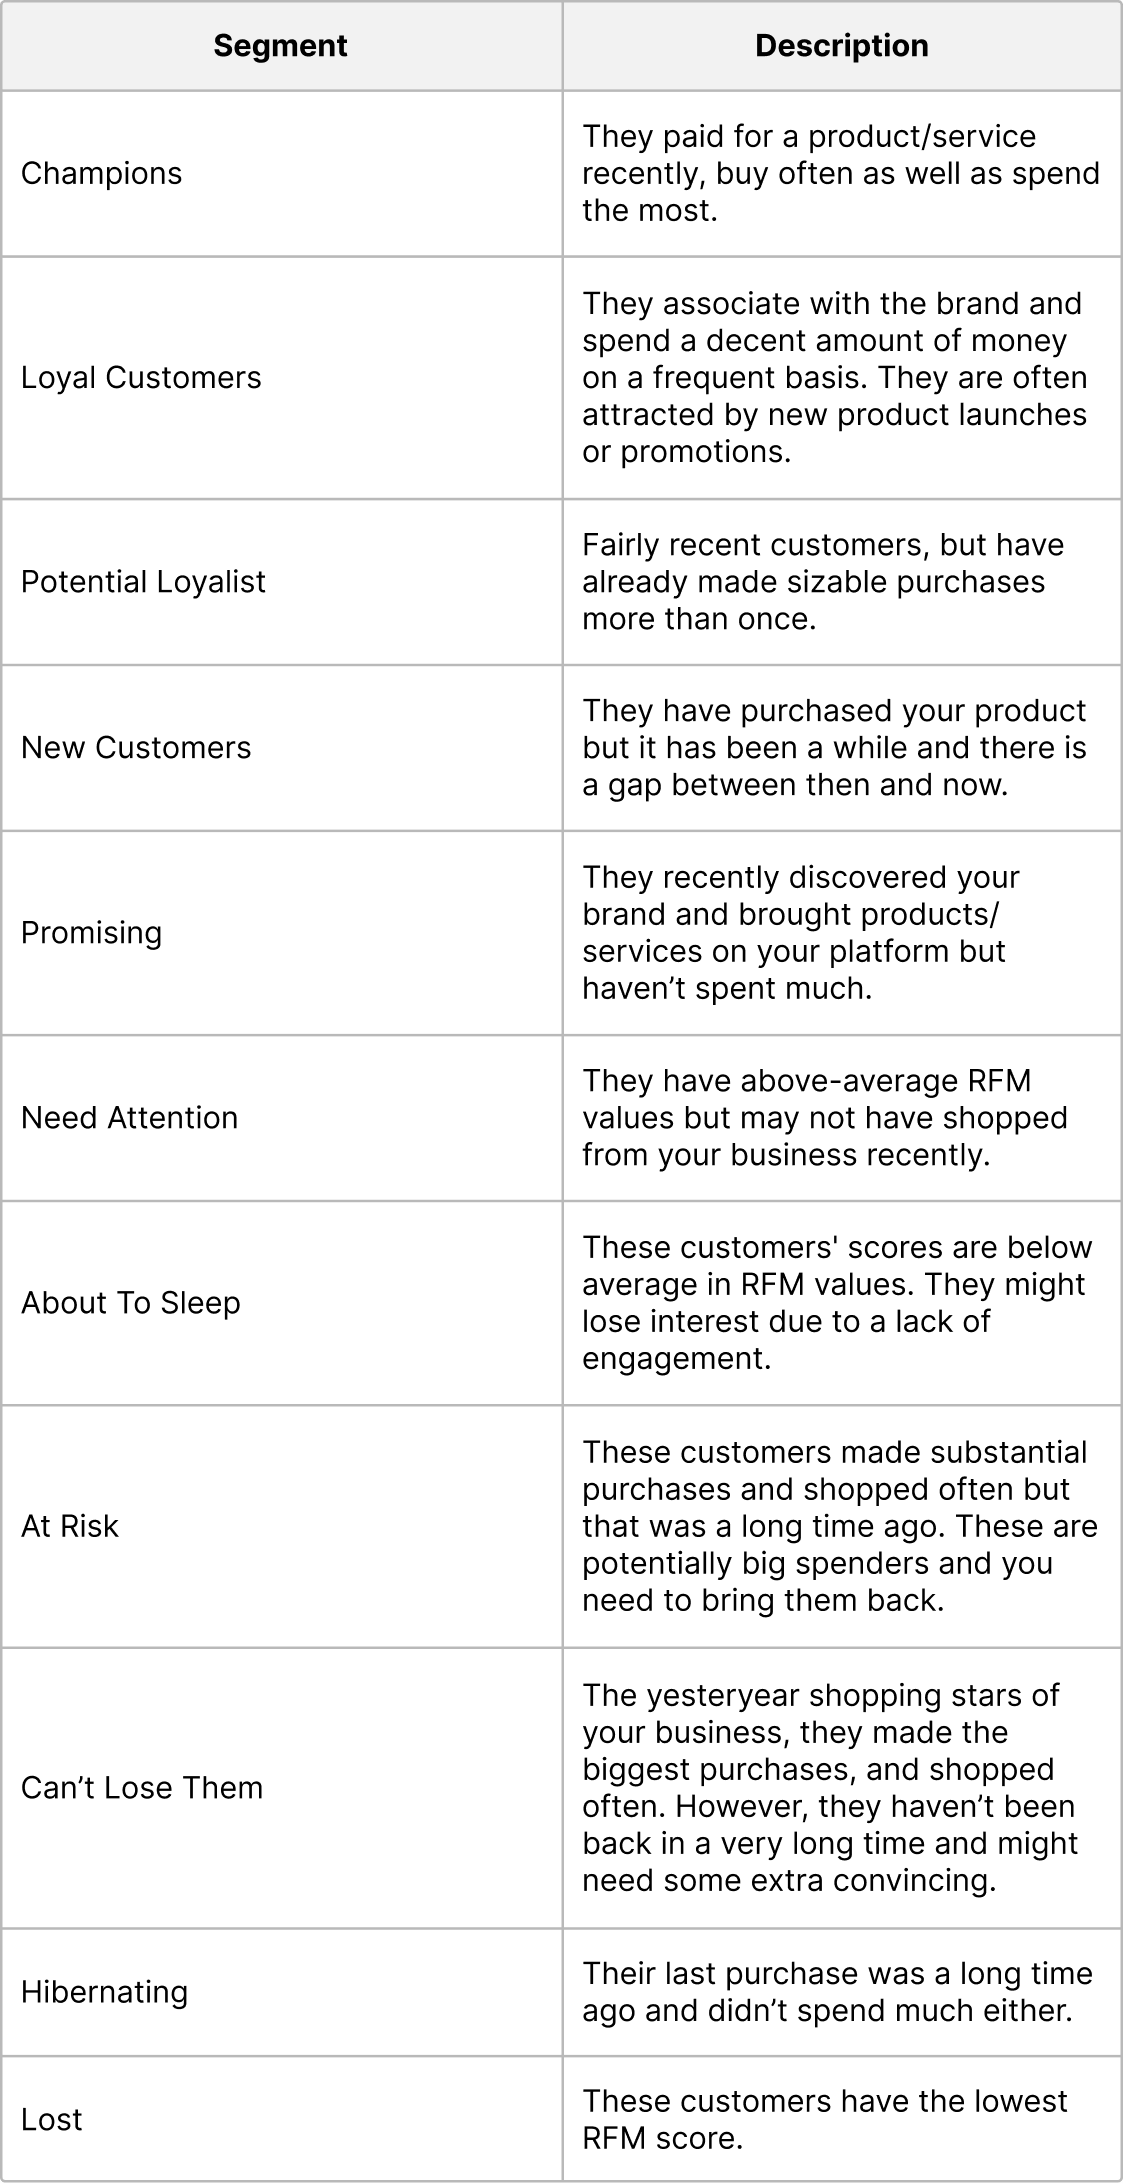Click the At Risk segment name
1123x2183 pixels.
pos(70,1526)
